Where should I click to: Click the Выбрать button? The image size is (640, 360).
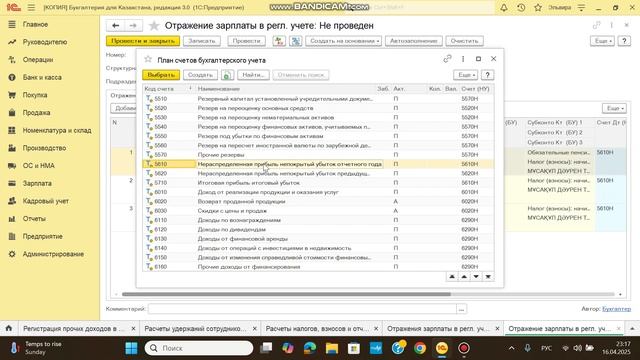161,75
